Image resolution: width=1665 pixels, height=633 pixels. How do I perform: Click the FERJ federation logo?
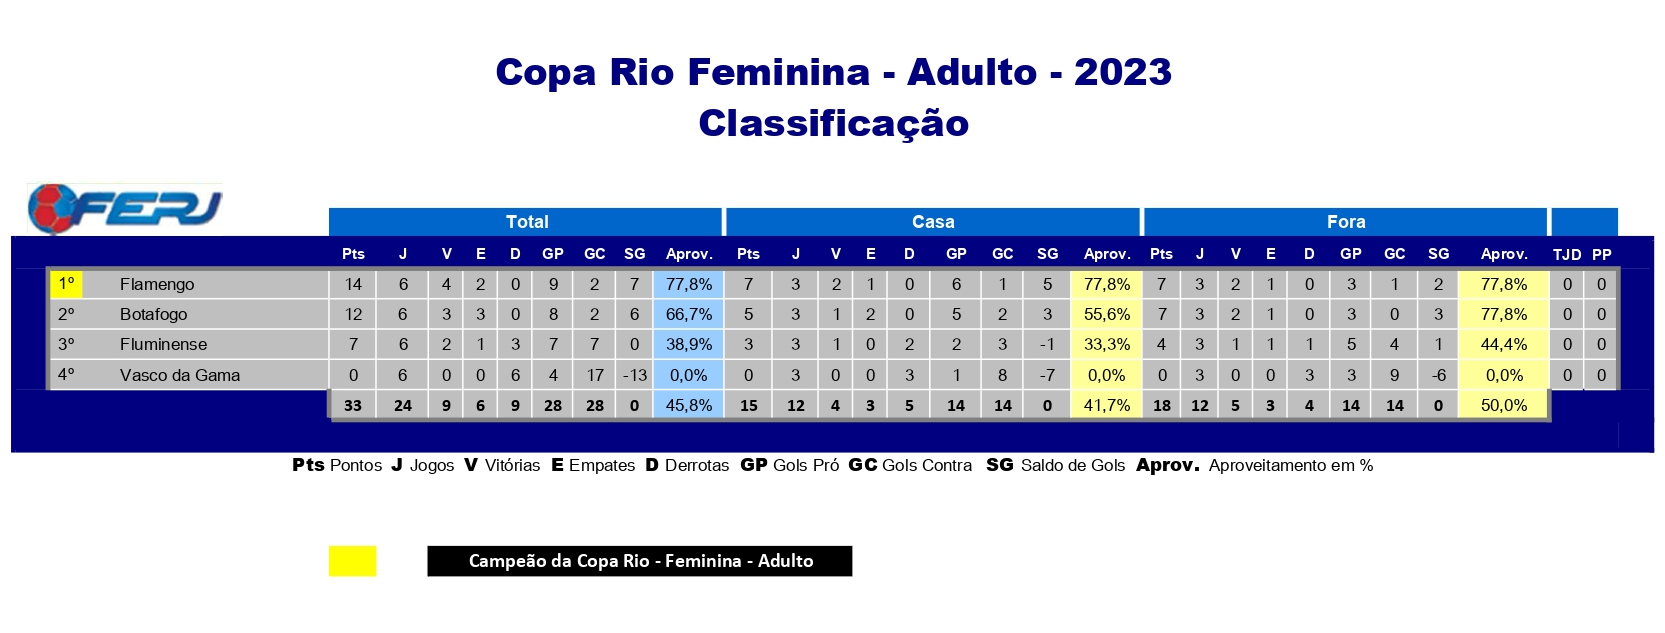click(124, 208)
